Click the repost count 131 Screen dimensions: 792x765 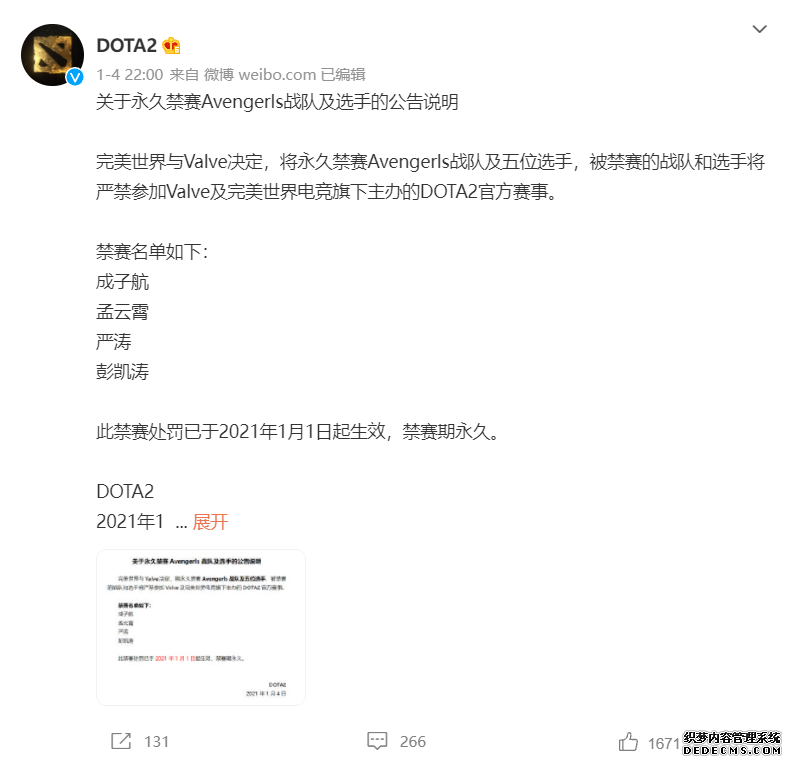(x=157, y=741)
